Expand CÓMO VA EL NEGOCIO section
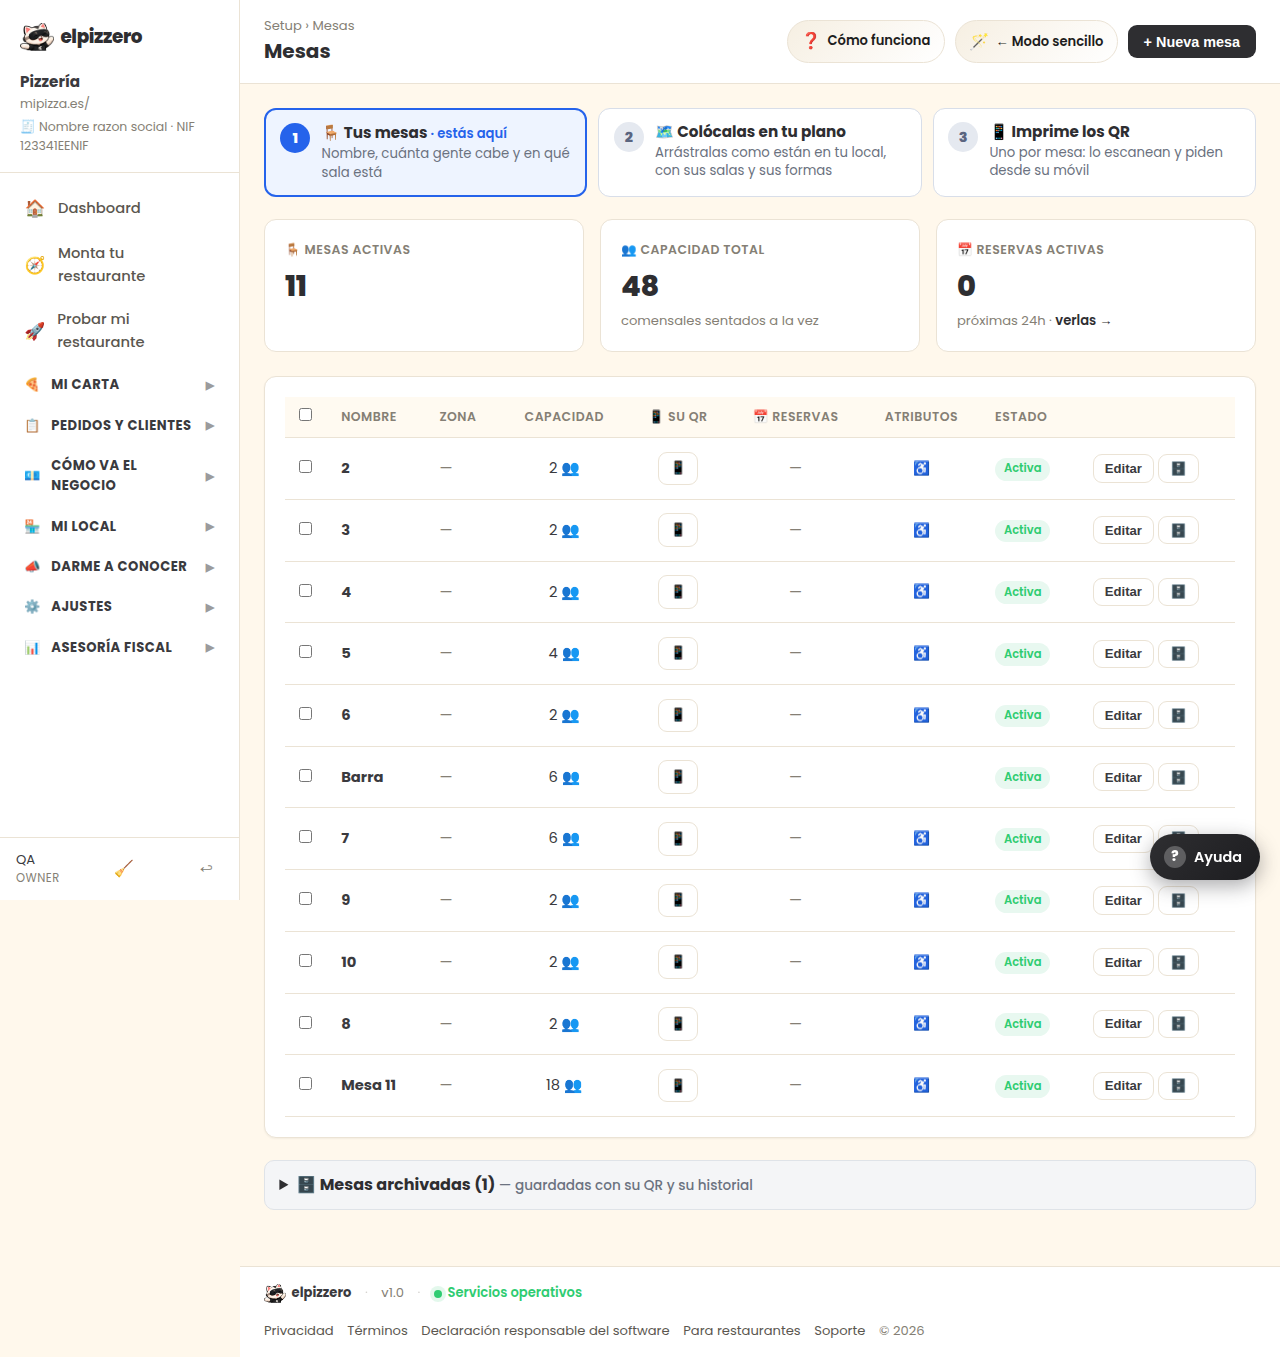The height and width of the screenshot is (1357, 1280). pos(120,475)
